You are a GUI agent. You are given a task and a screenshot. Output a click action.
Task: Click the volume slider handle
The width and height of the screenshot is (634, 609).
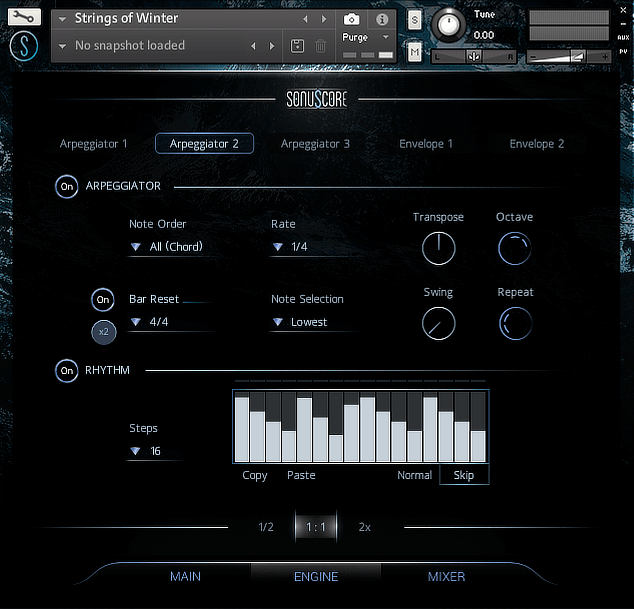pos(578,56)
